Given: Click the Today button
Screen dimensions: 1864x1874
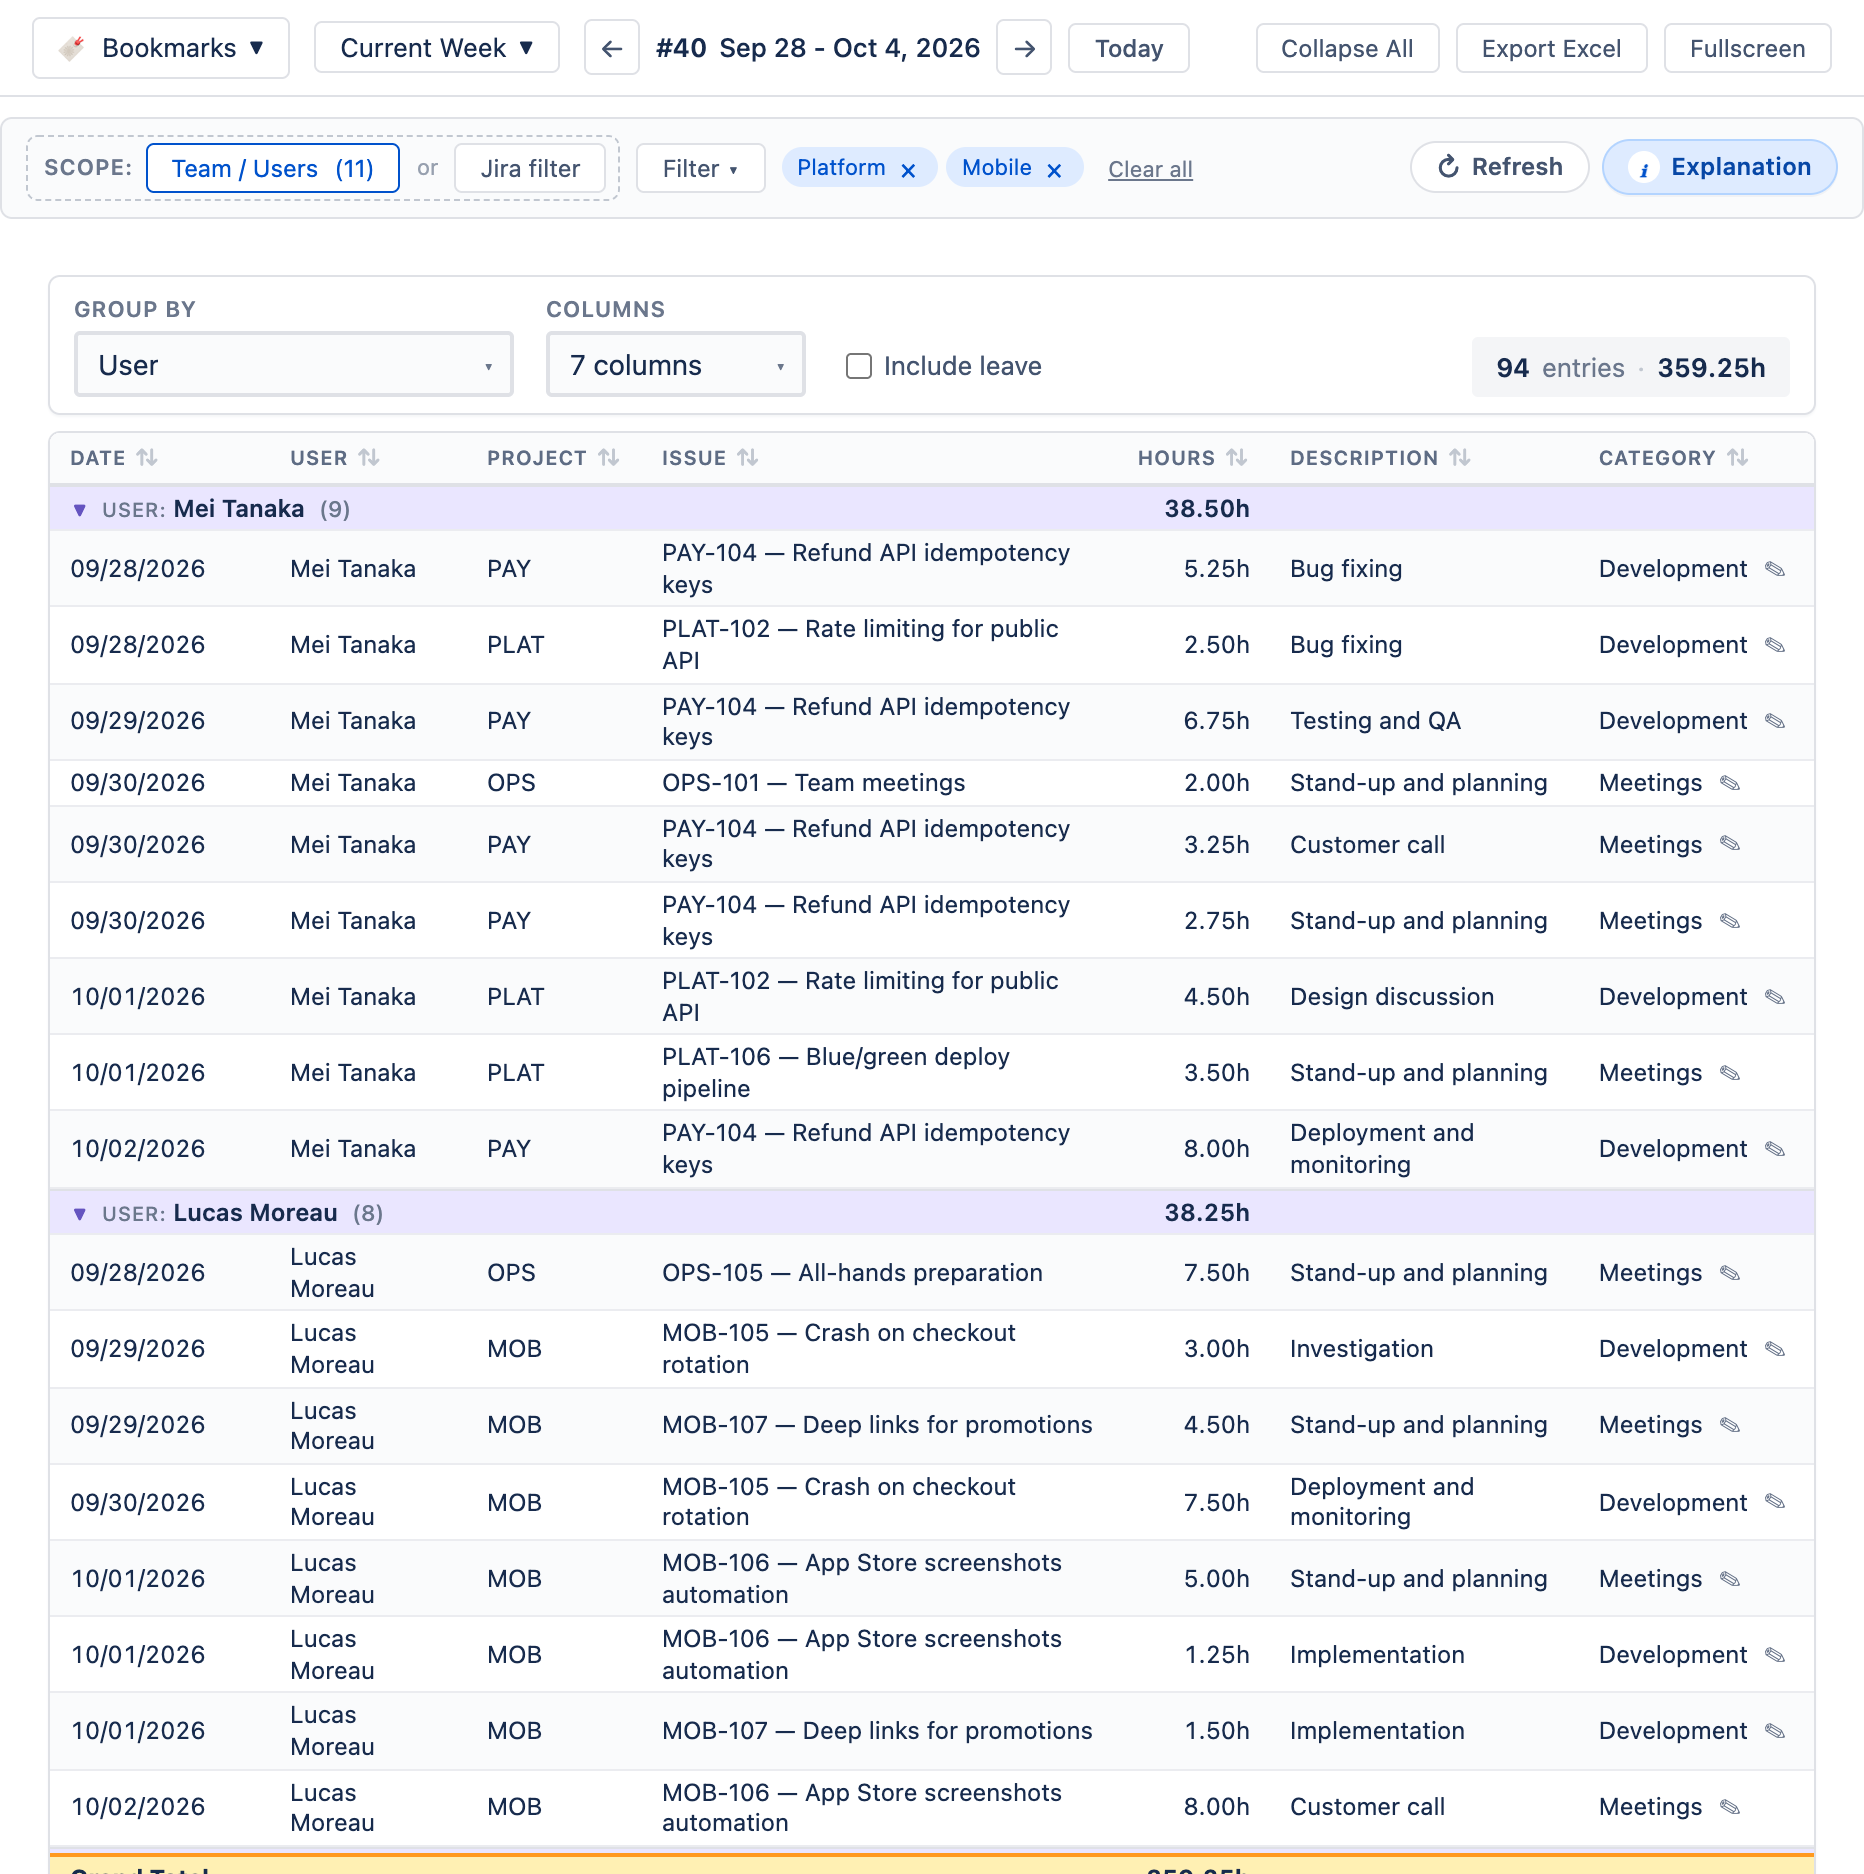Looking at the screenshot, I should pos(1129,48).
